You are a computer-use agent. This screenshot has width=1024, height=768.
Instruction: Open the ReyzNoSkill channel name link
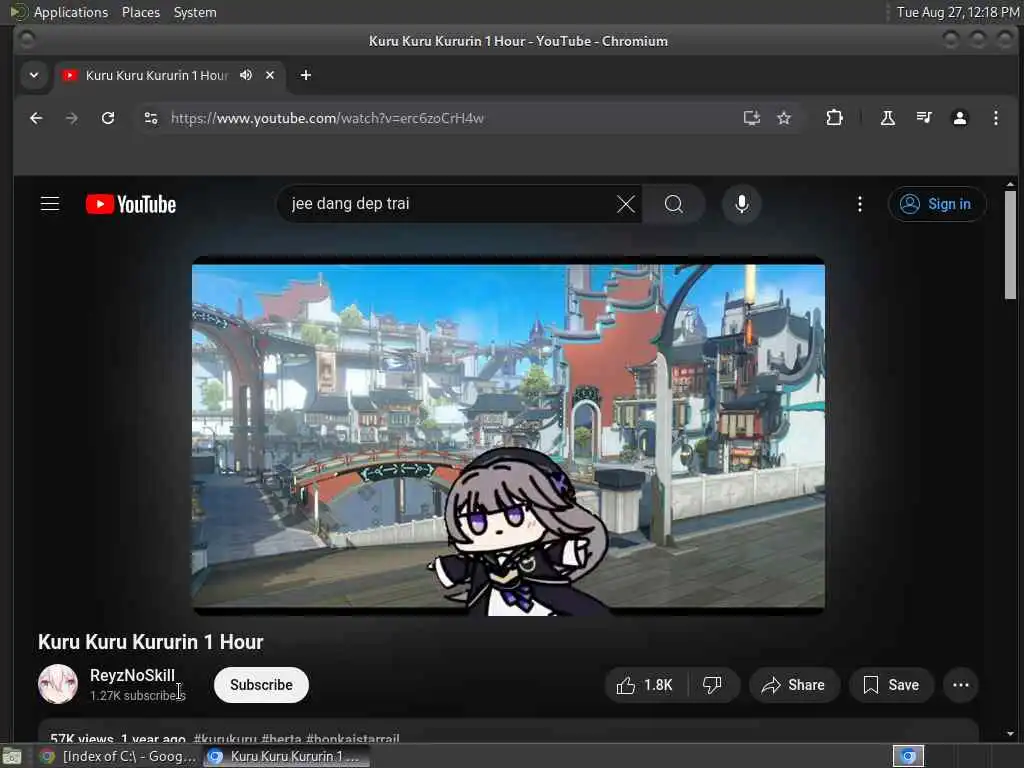[x=132, y=675]
